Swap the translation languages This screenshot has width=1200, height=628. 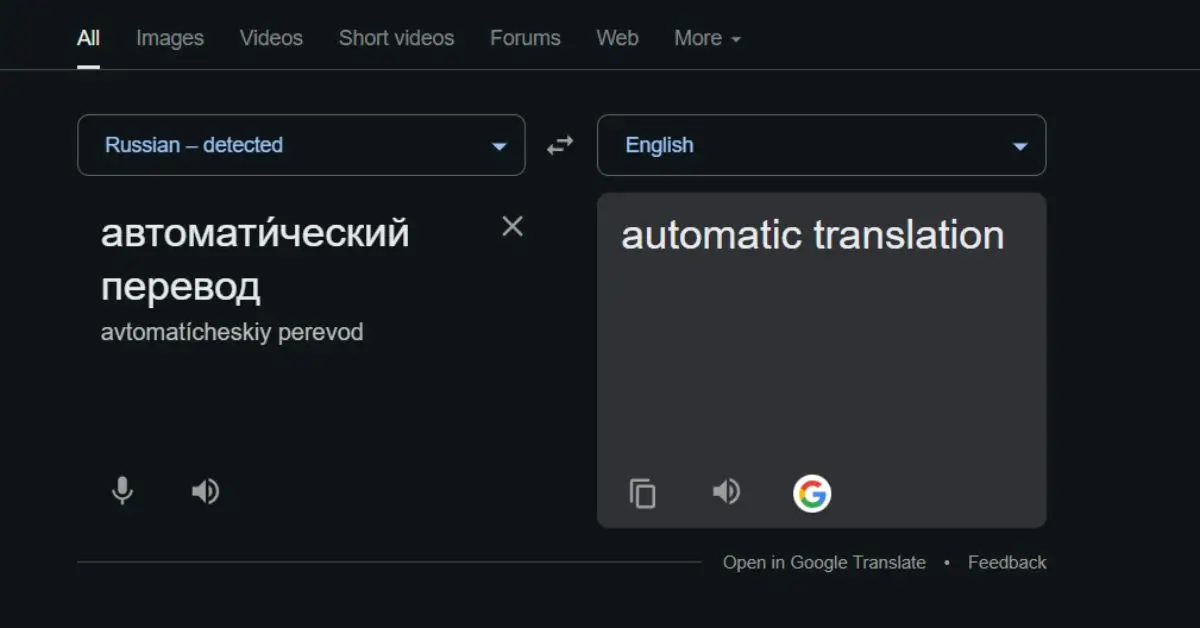pos(559,144)
